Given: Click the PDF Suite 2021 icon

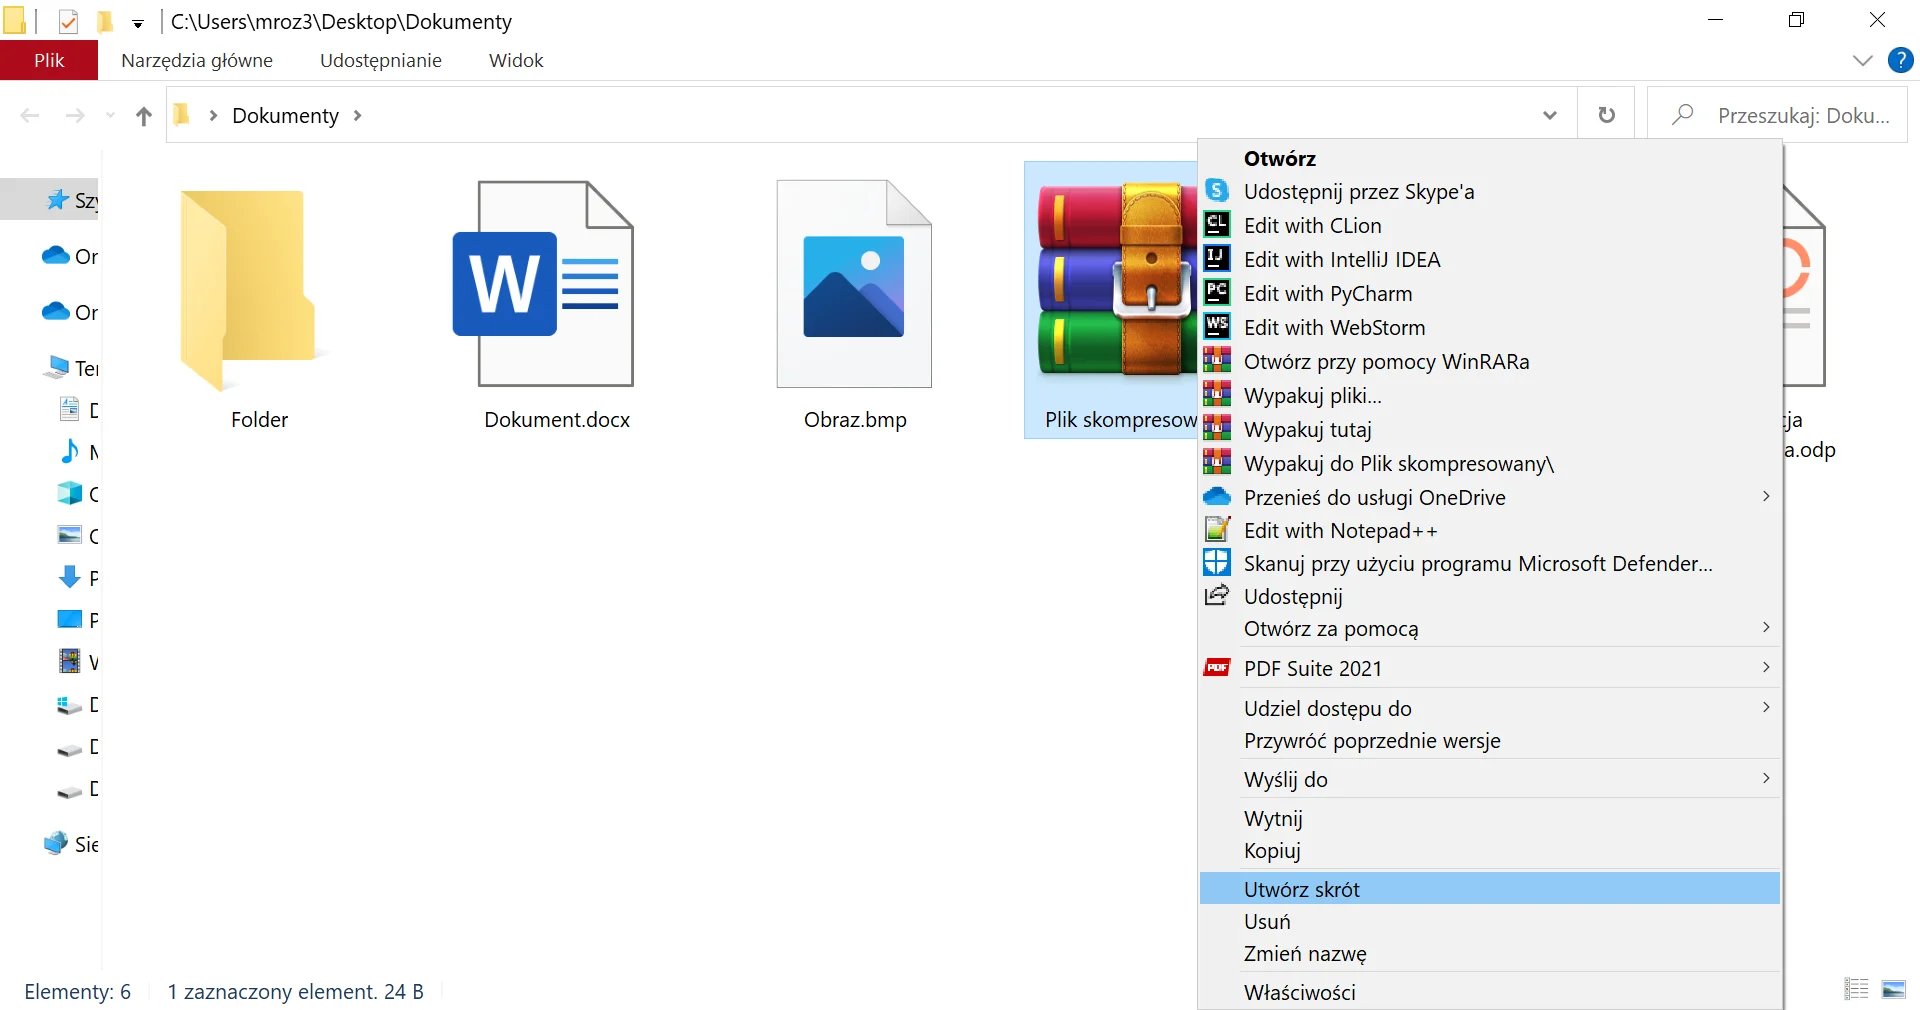Looking at the screenshot, I should (1217, 667).
